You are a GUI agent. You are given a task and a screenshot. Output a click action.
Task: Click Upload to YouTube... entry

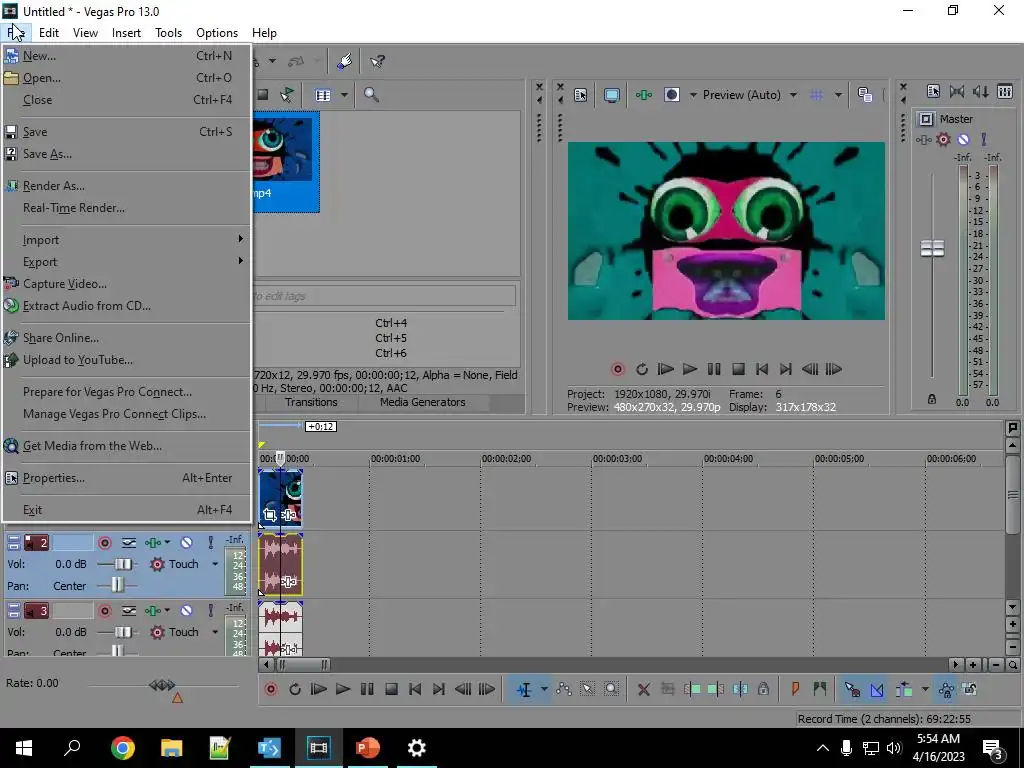click(127, 360)
